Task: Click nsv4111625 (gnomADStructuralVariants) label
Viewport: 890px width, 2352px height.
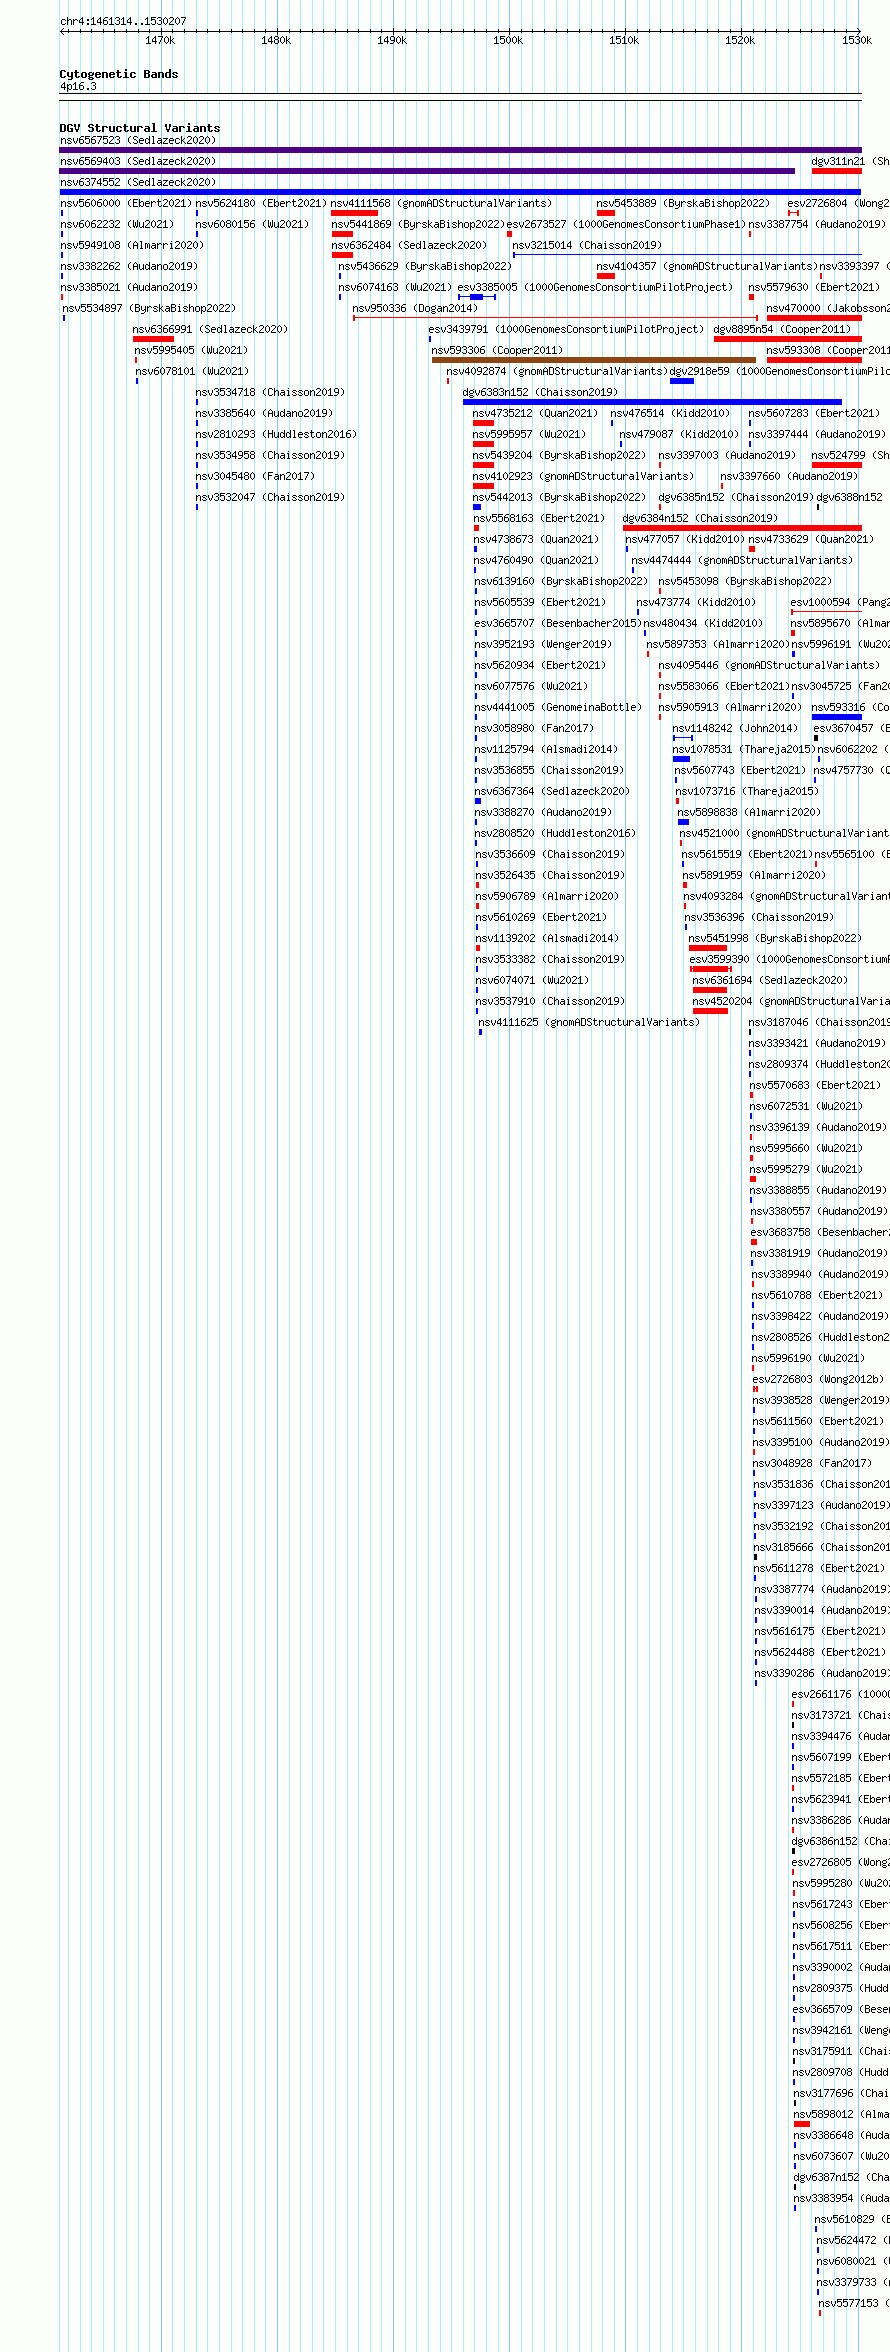Action: click(589, 1022)
